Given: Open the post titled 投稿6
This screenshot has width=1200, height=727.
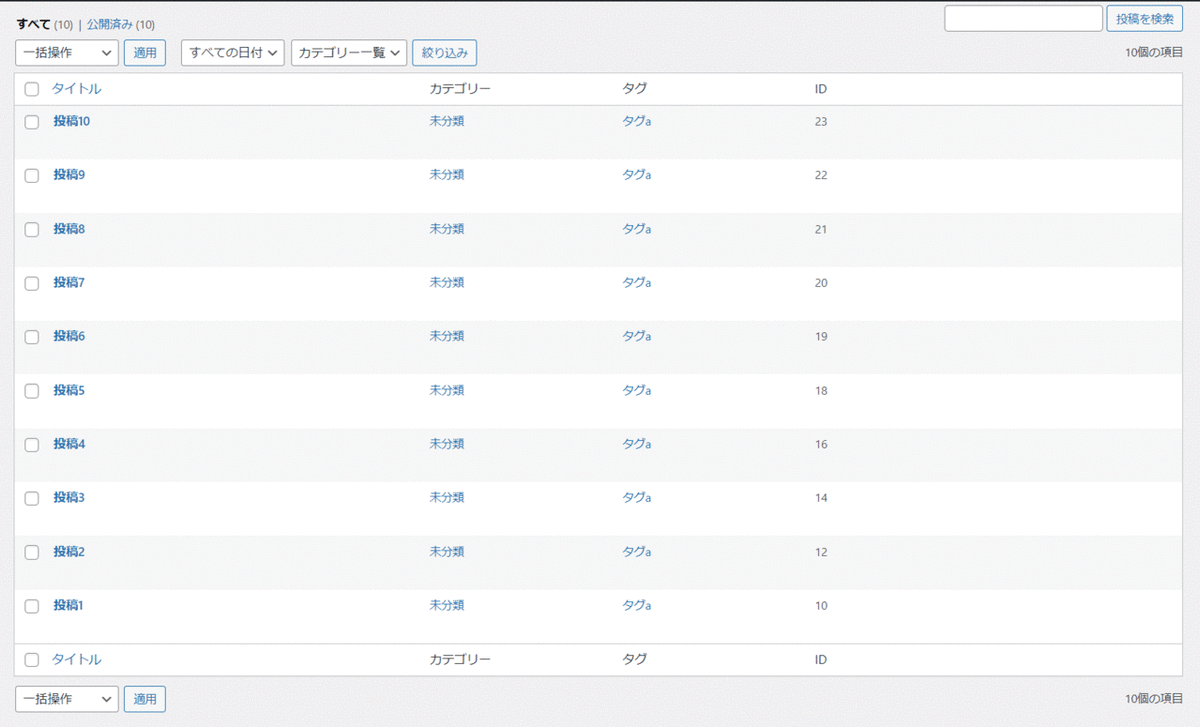Looking at the screenshot, I should [69, 337].
